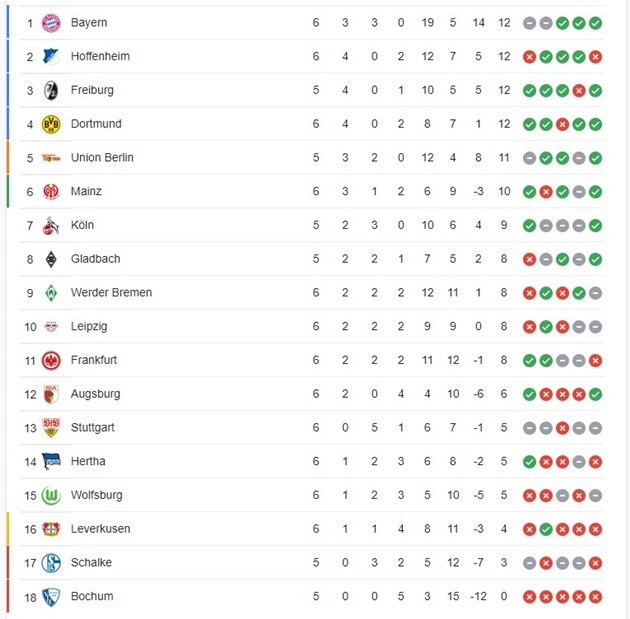Click the Bayern club crest icon
The height and width of the screenshot is (619, 630).
51,23
